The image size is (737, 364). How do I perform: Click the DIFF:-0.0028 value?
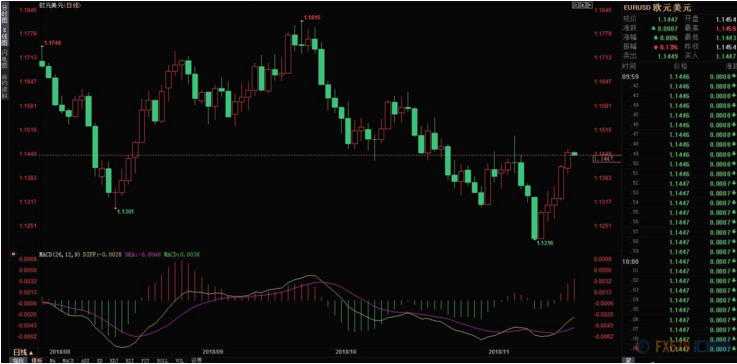point(102,254)
